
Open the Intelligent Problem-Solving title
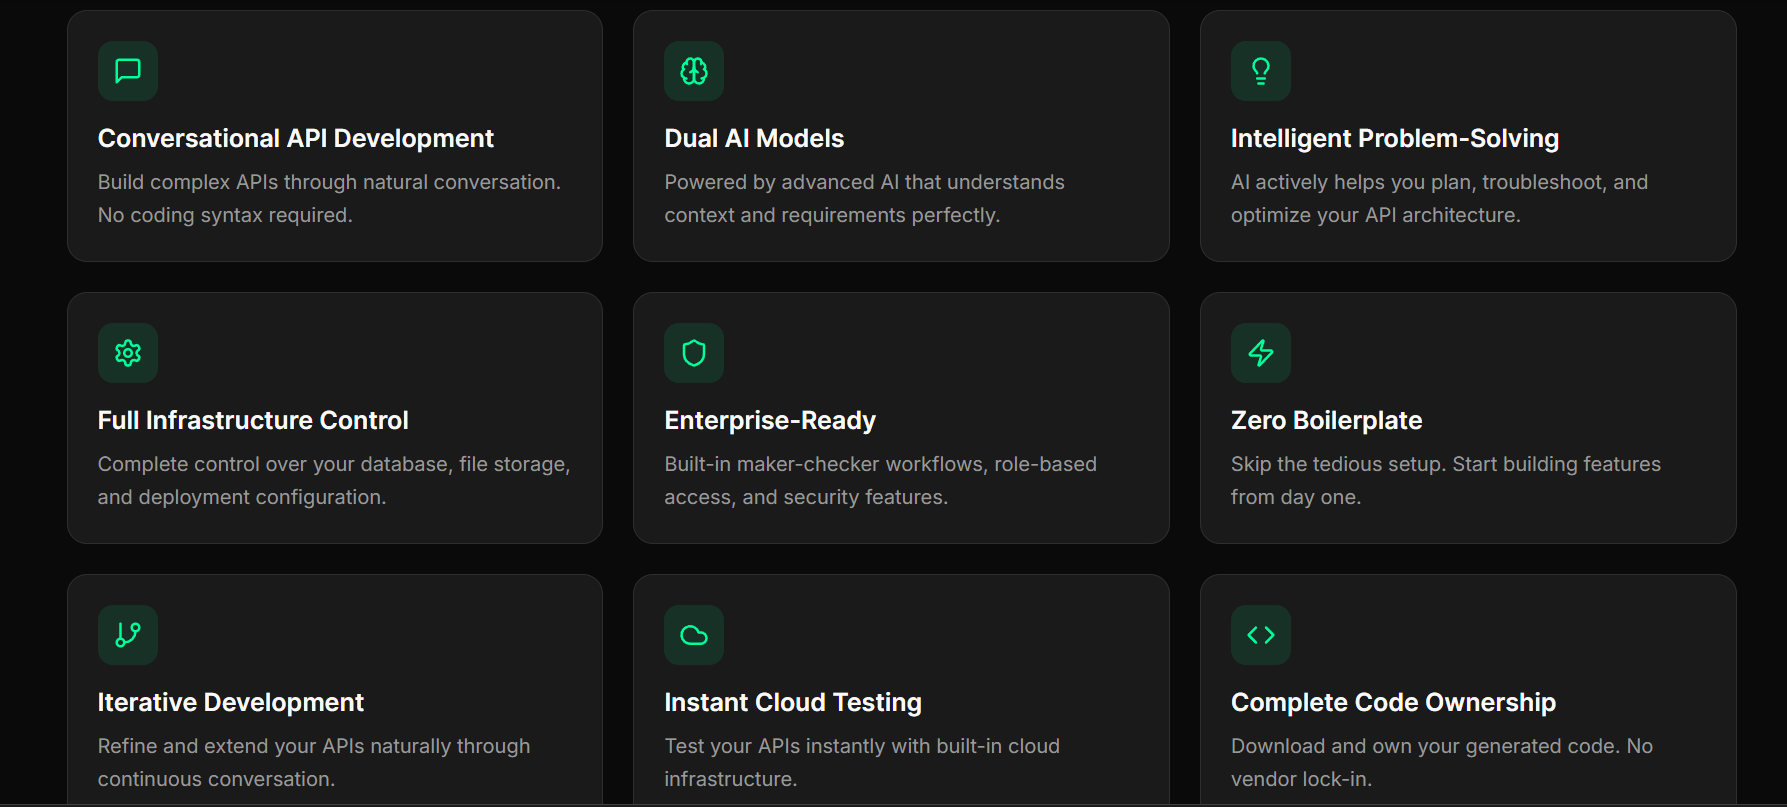click(1394, 138)
